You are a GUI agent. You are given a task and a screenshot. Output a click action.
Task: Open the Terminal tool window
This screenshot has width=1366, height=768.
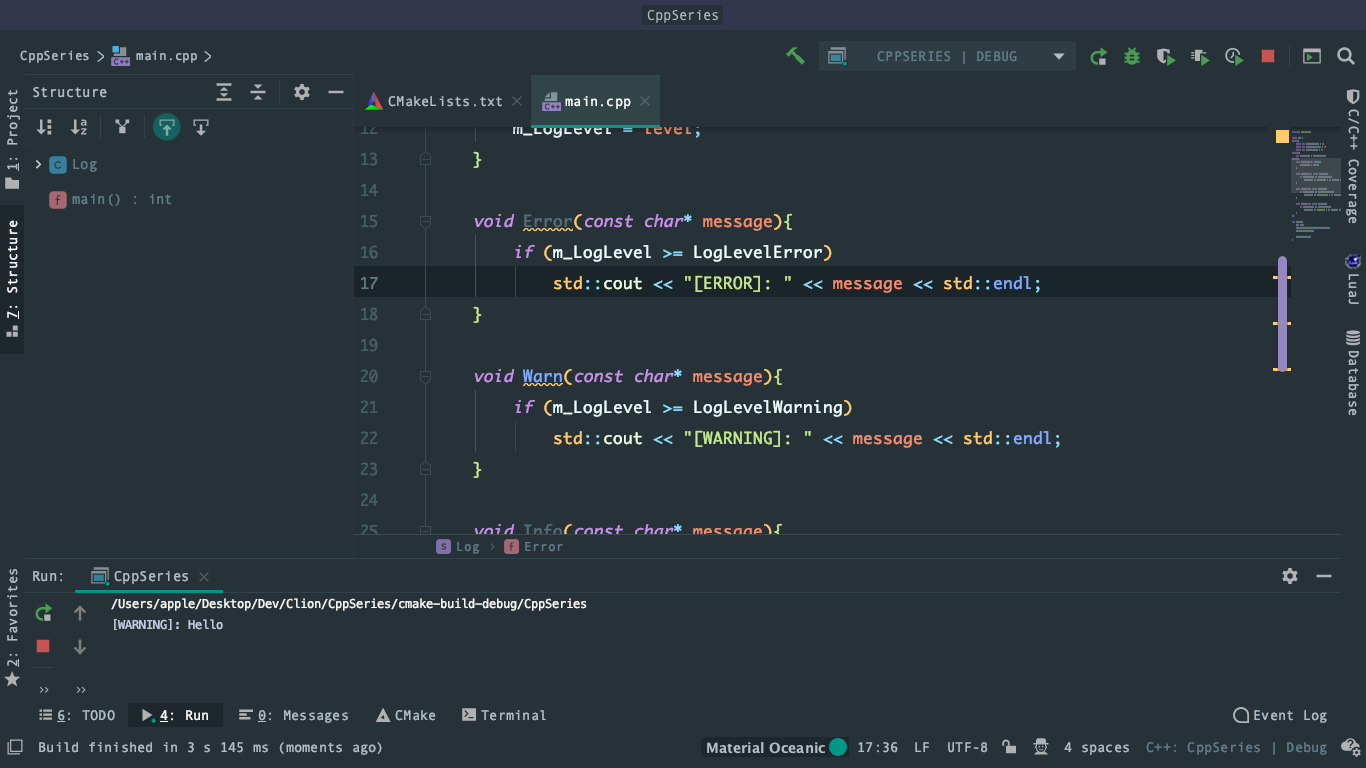coord(504,715)
